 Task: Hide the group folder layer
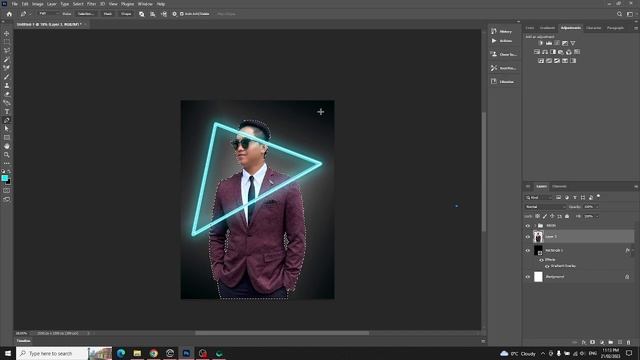pyautogui.click(x=527, y=226)
